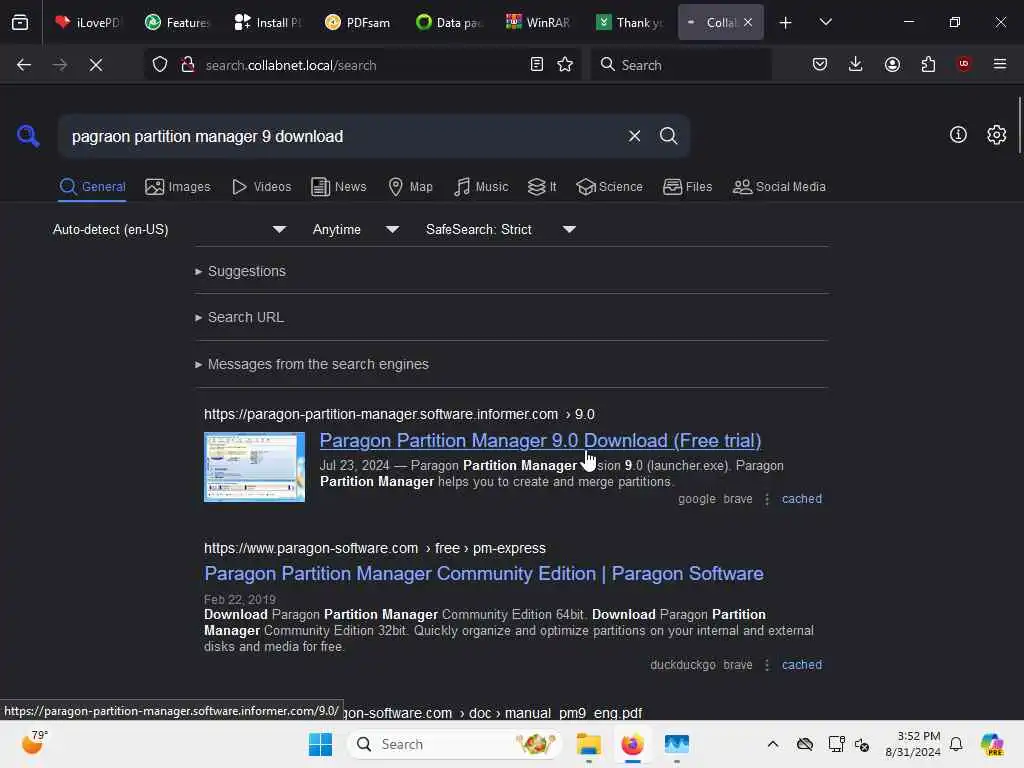Viewport: 1024px width, 768px height.
Task: Click the taskbar Search box
Action: [455, 744]
